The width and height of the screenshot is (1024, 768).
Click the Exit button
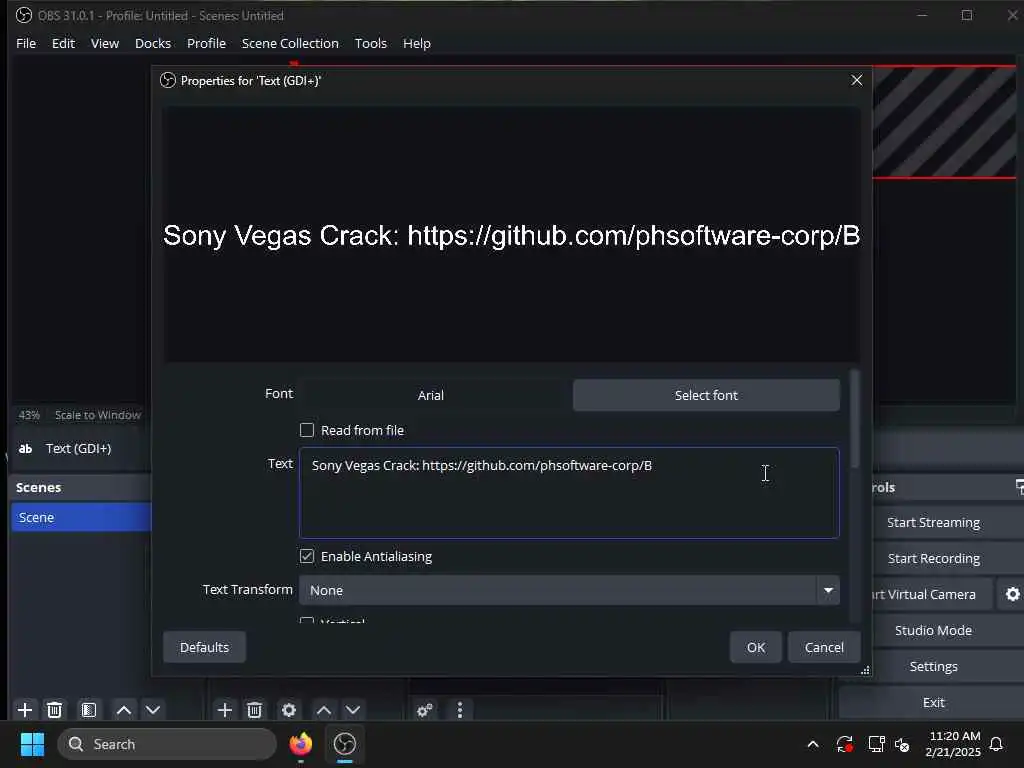933,702
